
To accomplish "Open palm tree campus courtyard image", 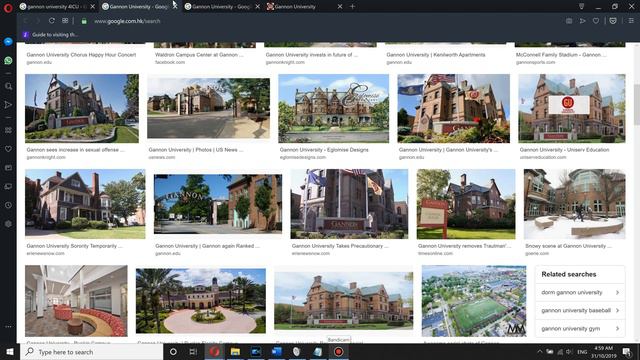I will 200,301.
